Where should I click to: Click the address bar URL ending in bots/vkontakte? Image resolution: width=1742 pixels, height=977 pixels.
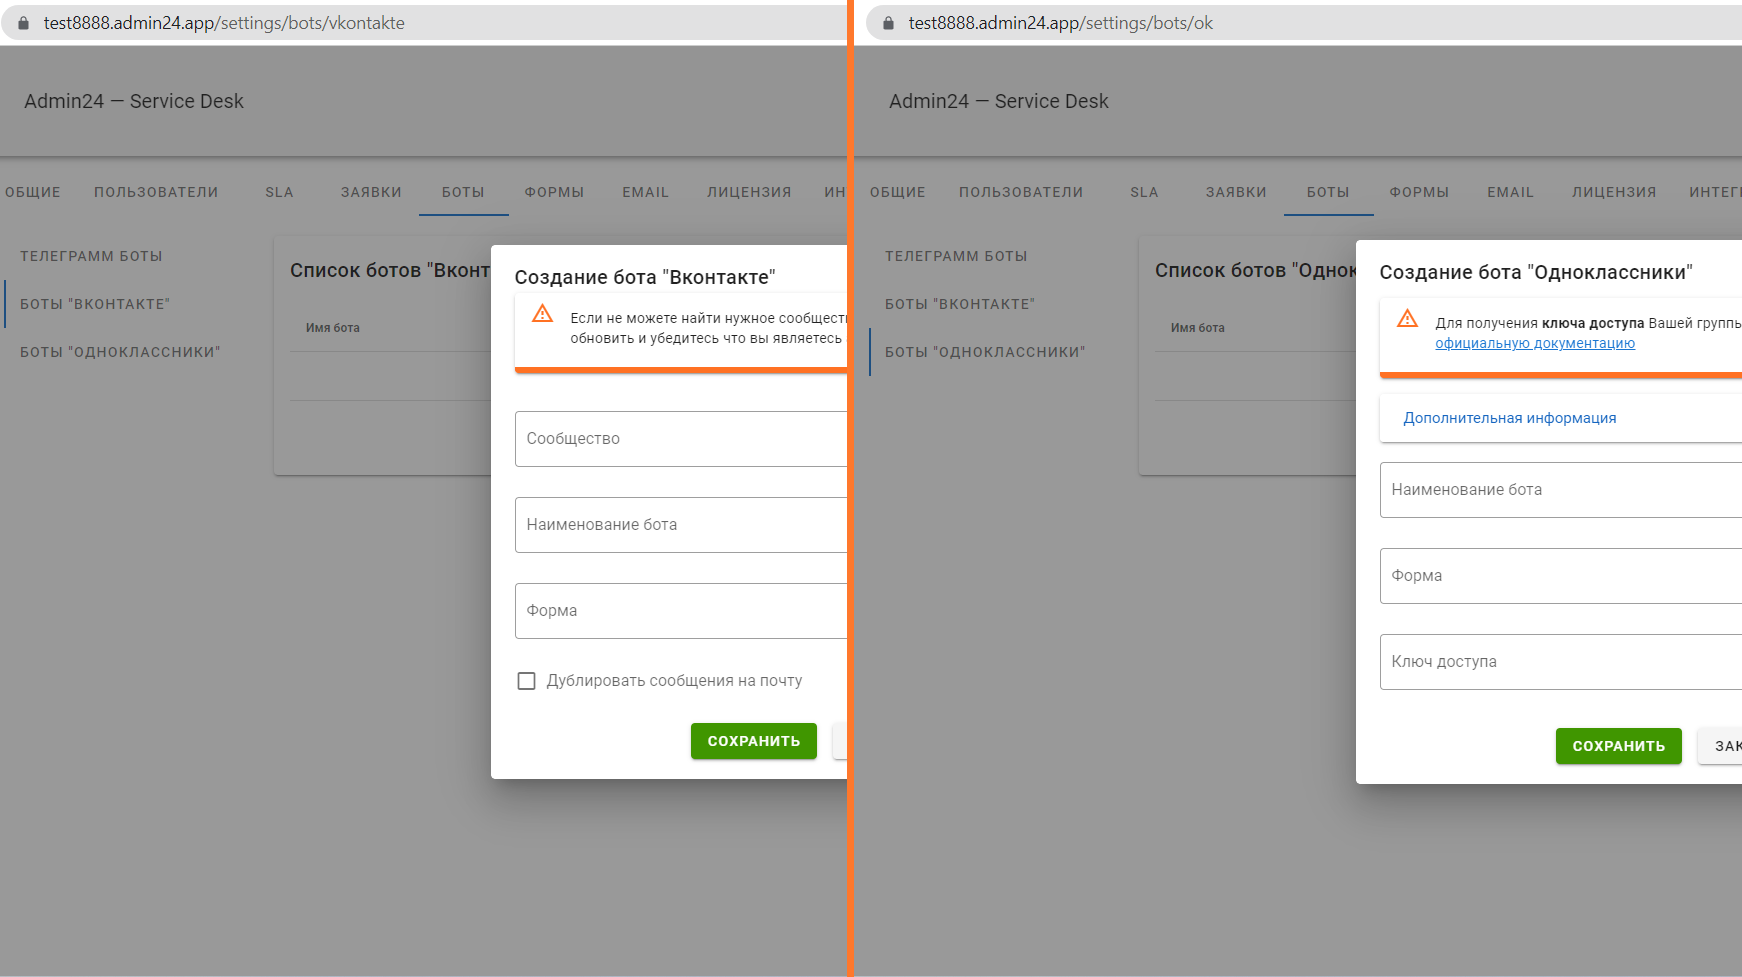pyautogui.click(x=224, y=23)
